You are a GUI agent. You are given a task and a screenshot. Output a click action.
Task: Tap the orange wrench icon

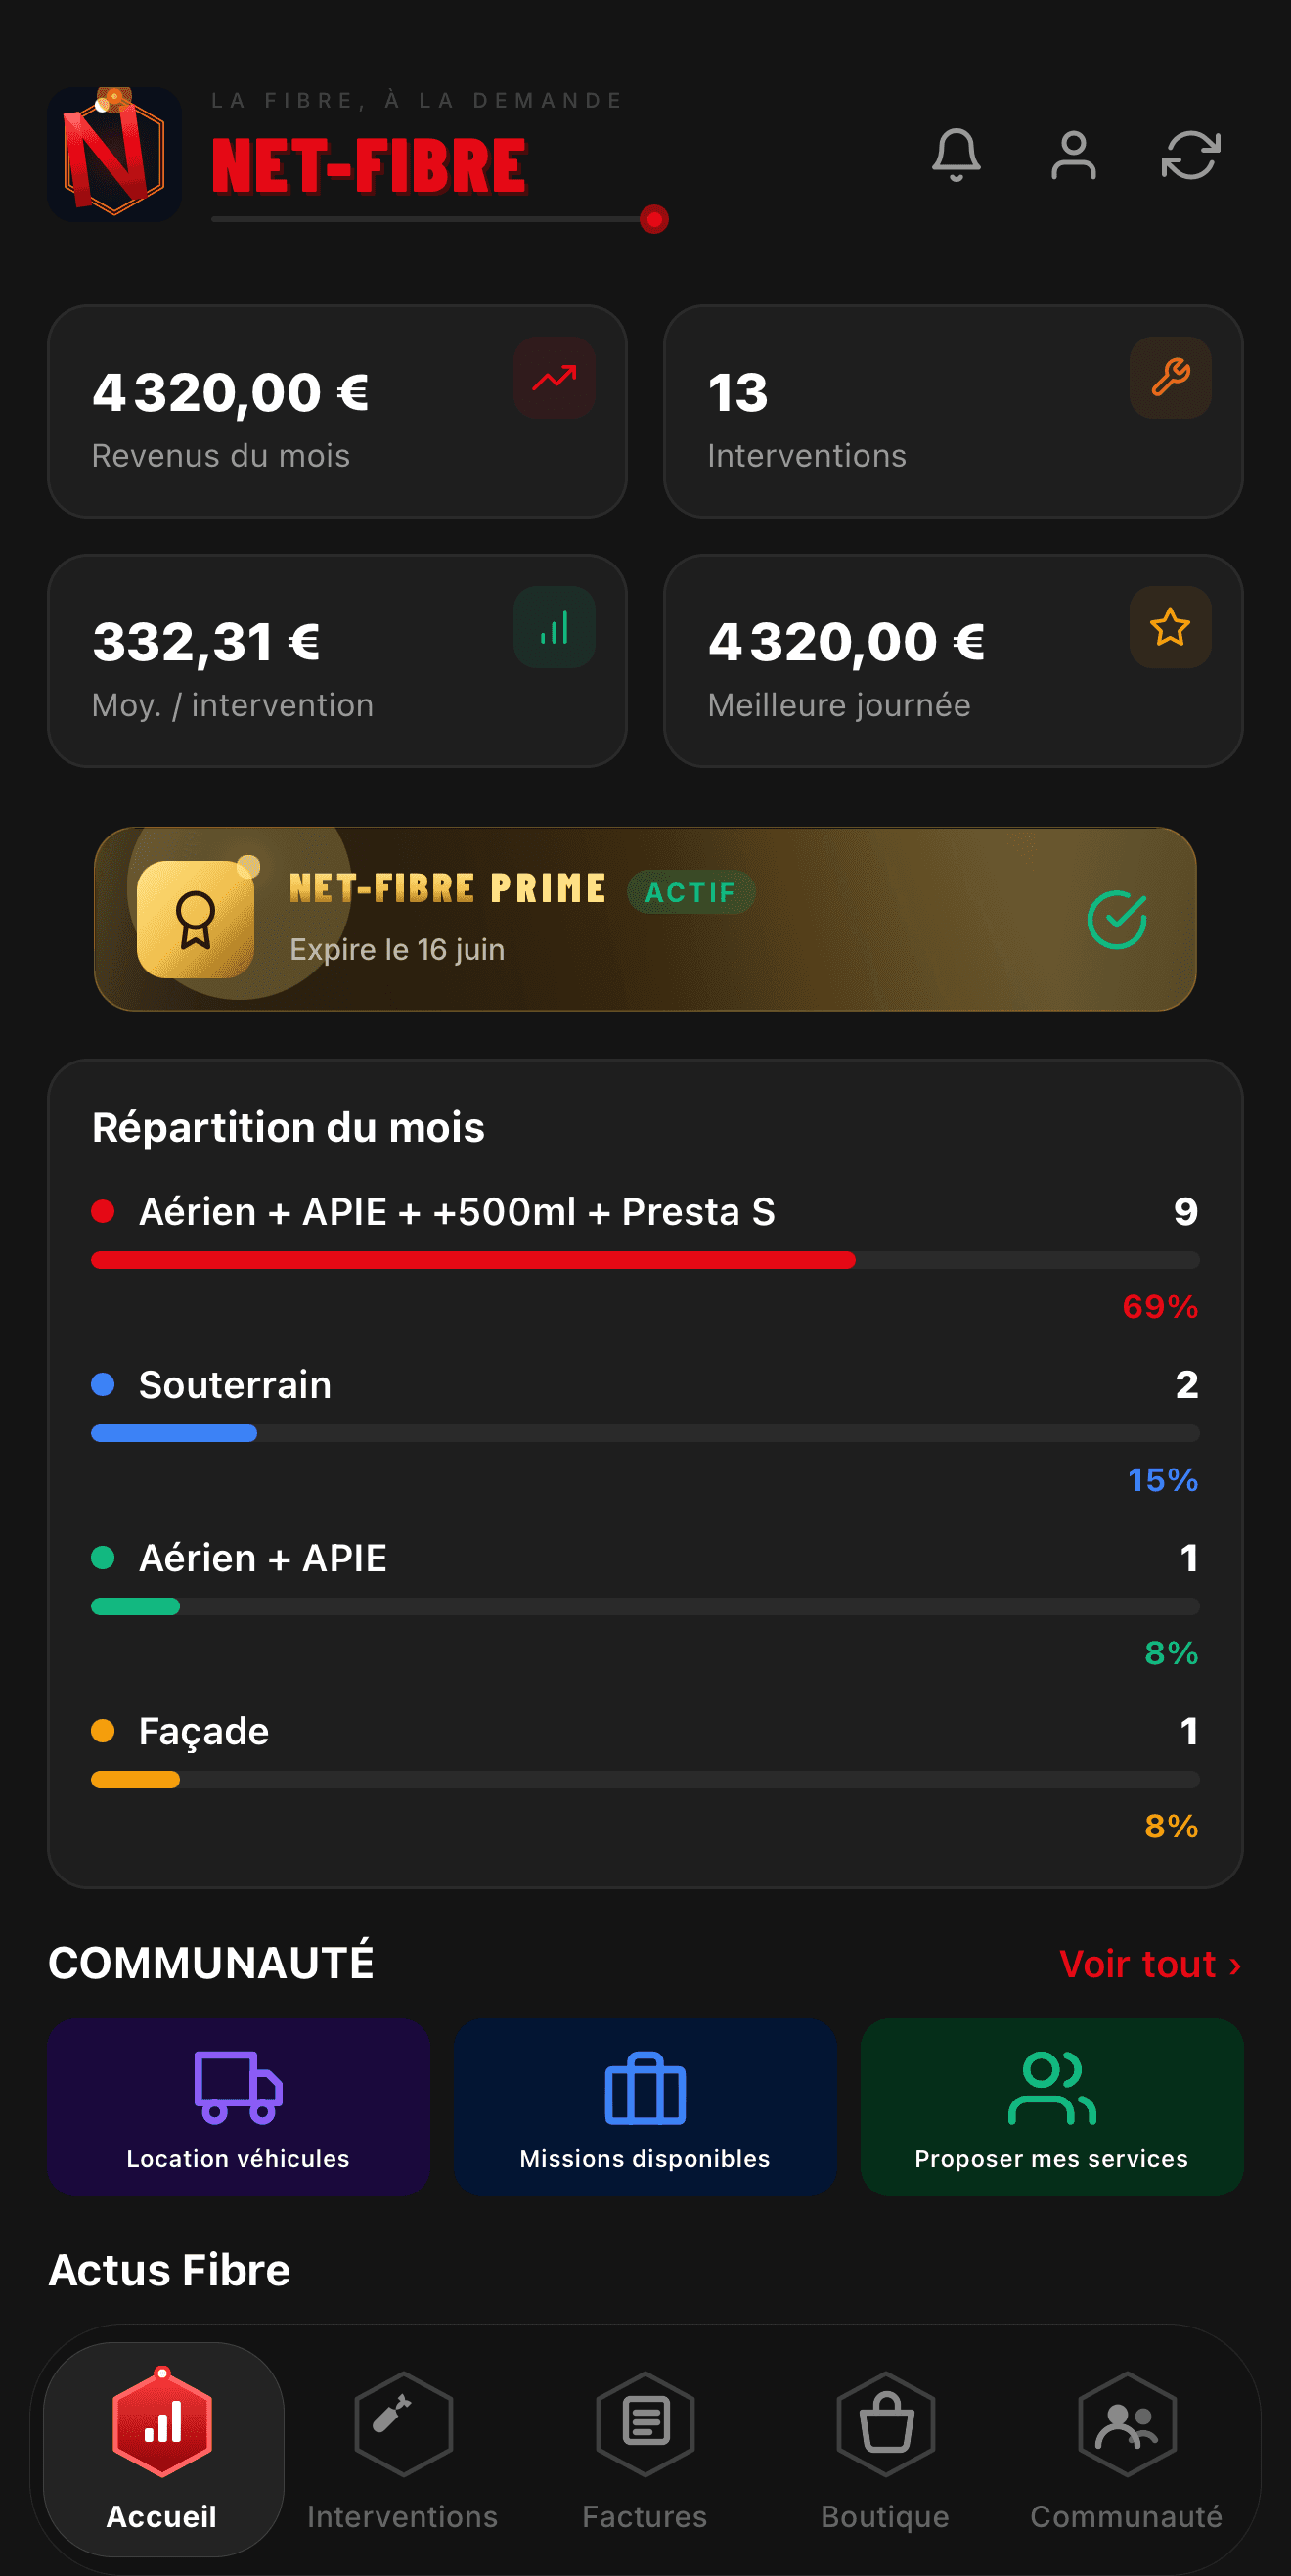1170,378
